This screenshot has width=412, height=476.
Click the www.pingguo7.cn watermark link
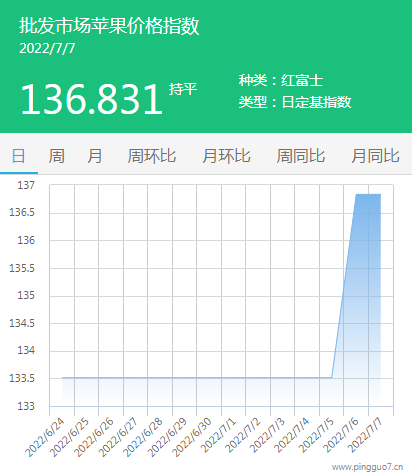point(367,467)
